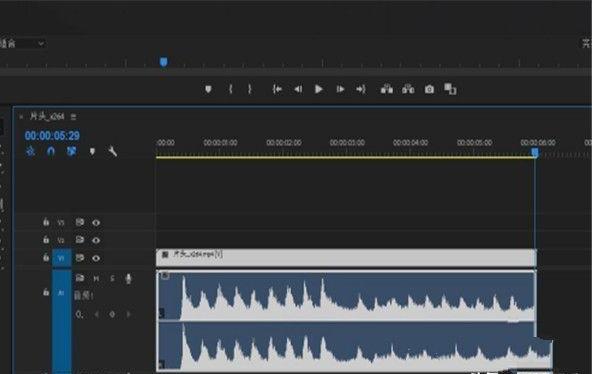The width and height of the screenshot is (592, 374).
Task: Click time ruler at 00:00:05:00
Action: (475, 143)
